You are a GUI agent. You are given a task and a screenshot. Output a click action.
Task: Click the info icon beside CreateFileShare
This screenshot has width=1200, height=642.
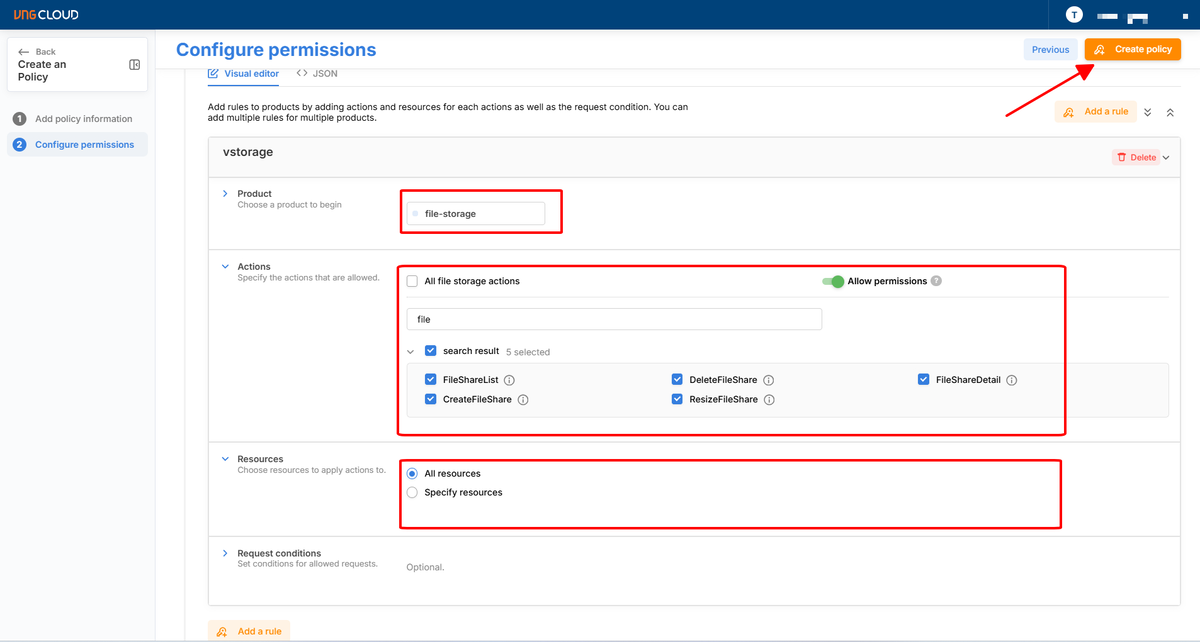coord(523,400)
